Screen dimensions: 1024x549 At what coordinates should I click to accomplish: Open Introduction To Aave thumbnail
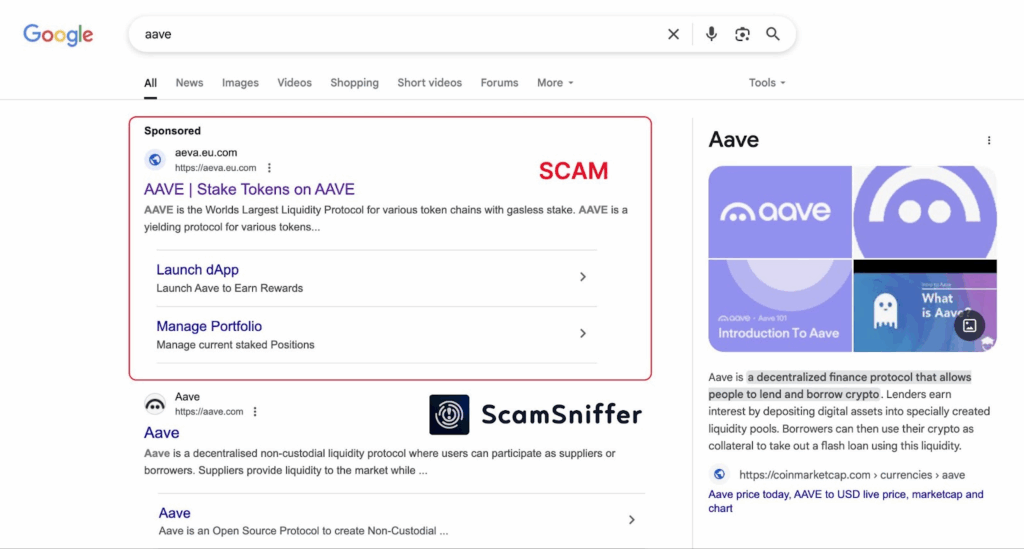(x=780, y=306)
